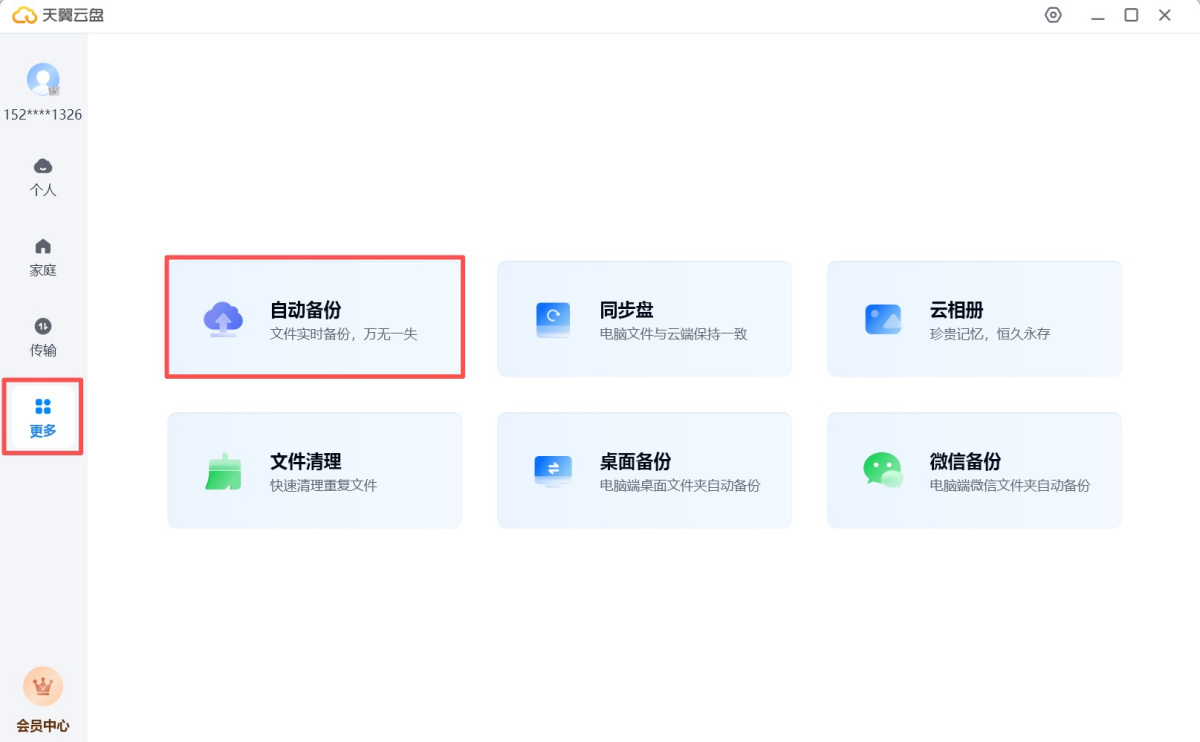
Task: Open the Family (家庭) sidebar tab
Action: tap(43, 256)
